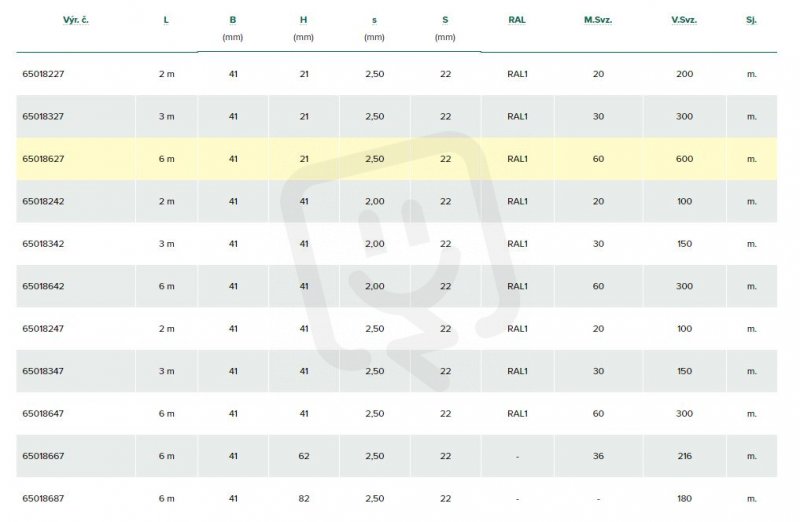Click the RAL column header

coord(517,20)
